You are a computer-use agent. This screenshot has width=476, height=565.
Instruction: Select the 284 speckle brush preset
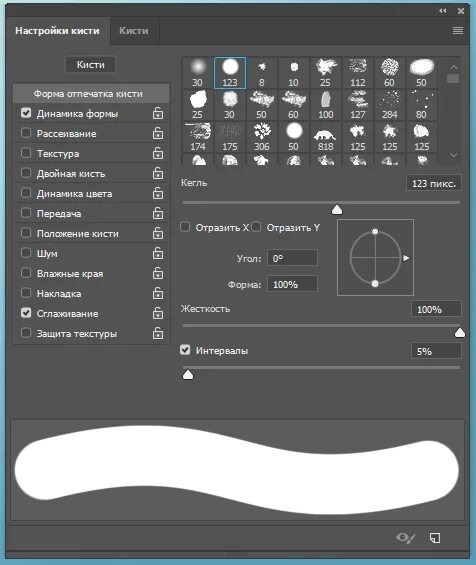tap(390, 105)
